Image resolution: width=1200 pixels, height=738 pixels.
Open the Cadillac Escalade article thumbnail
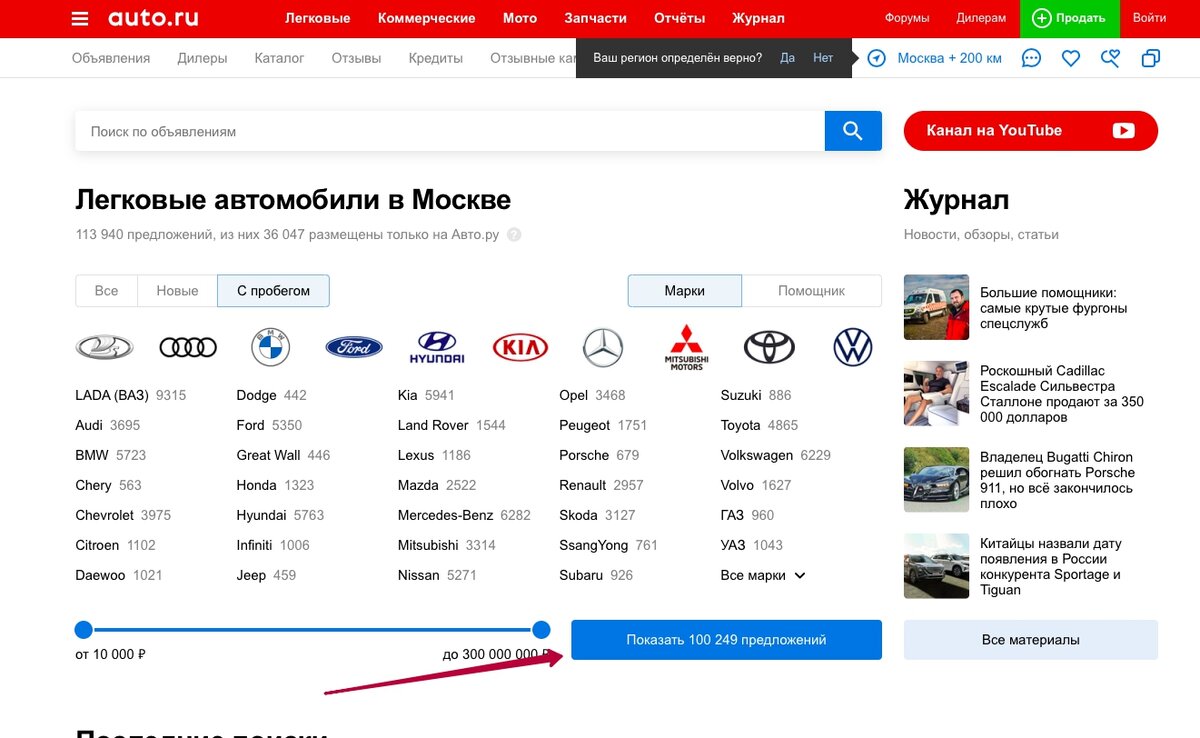[x=937, y=394]
